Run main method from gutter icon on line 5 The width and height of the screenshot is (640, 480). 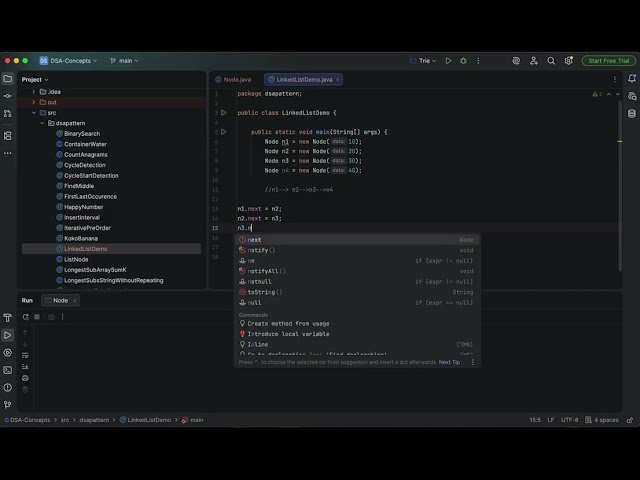tap(224, 132)
